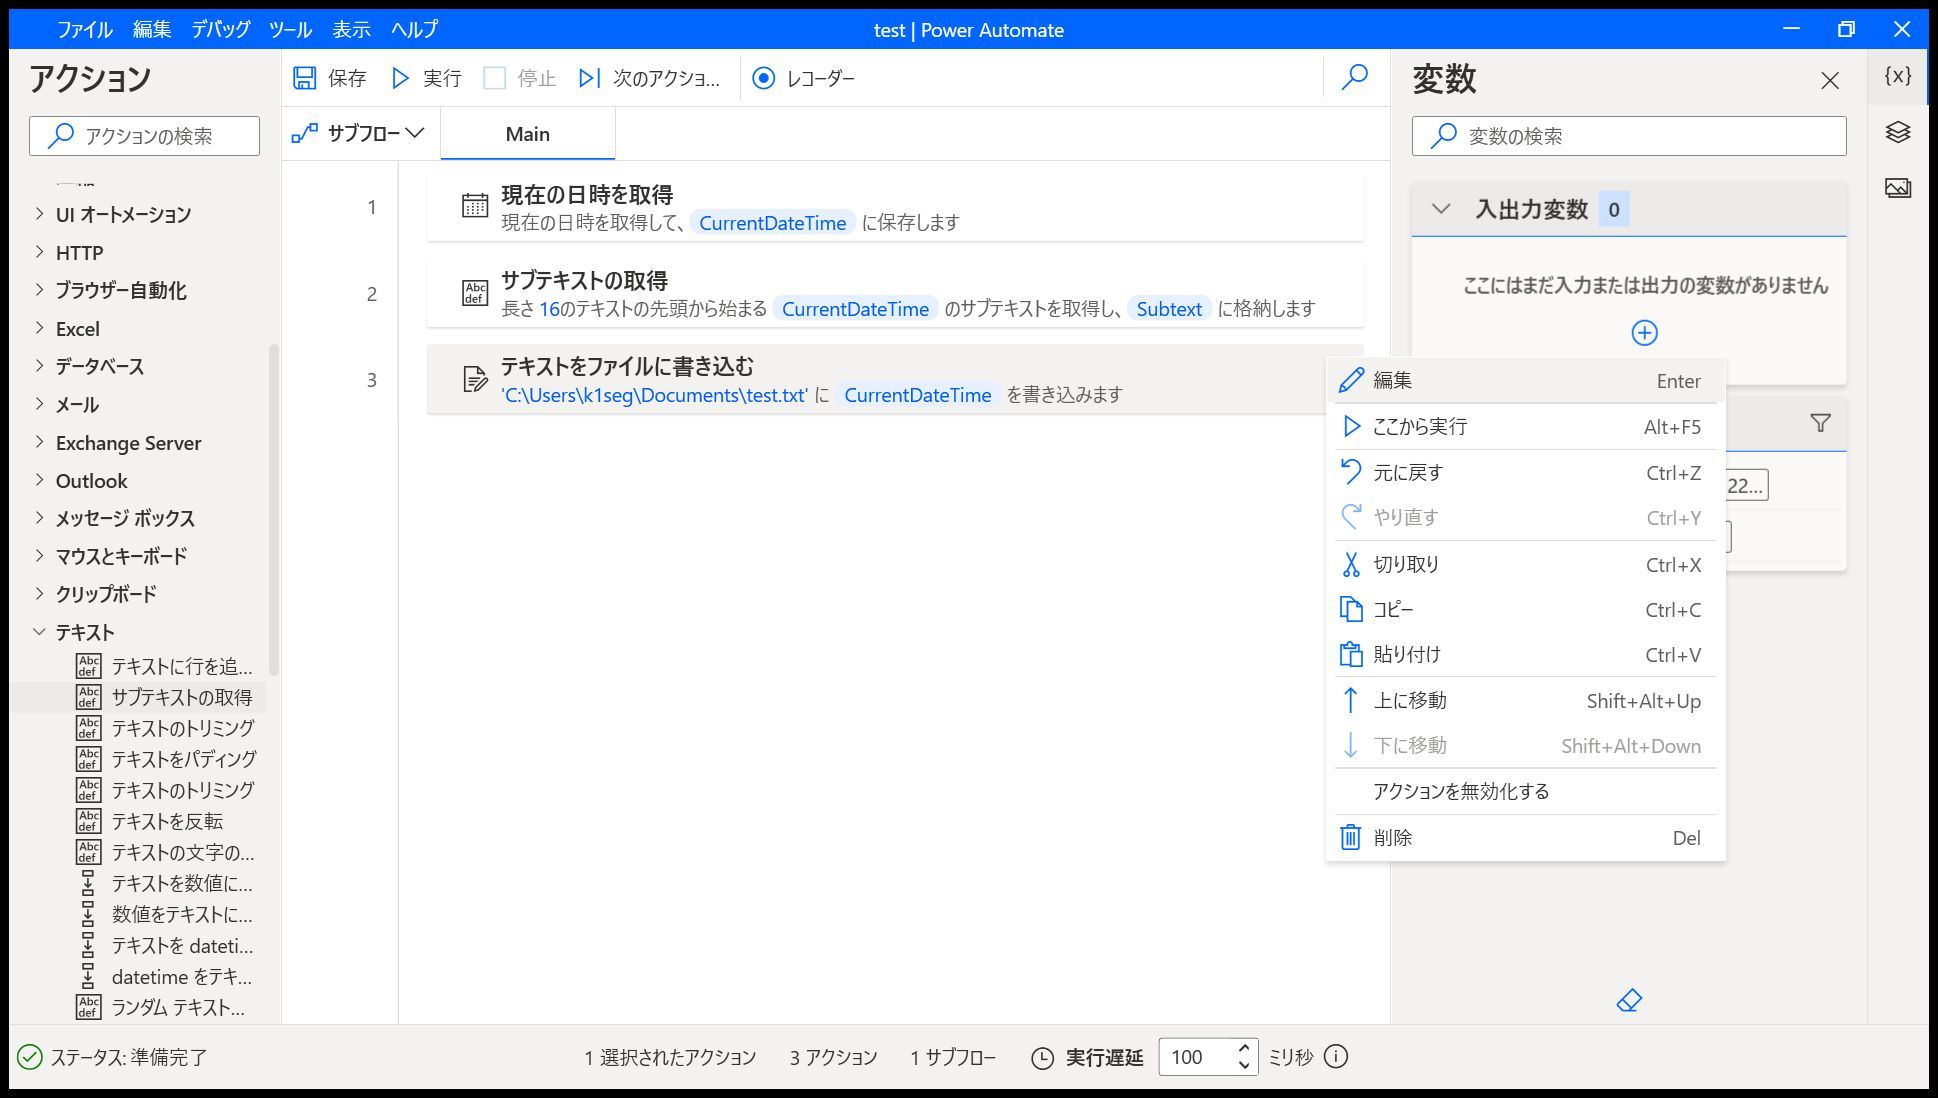
Task: Click CurrentDateTime variable in step 1
Action: [772, 223]
